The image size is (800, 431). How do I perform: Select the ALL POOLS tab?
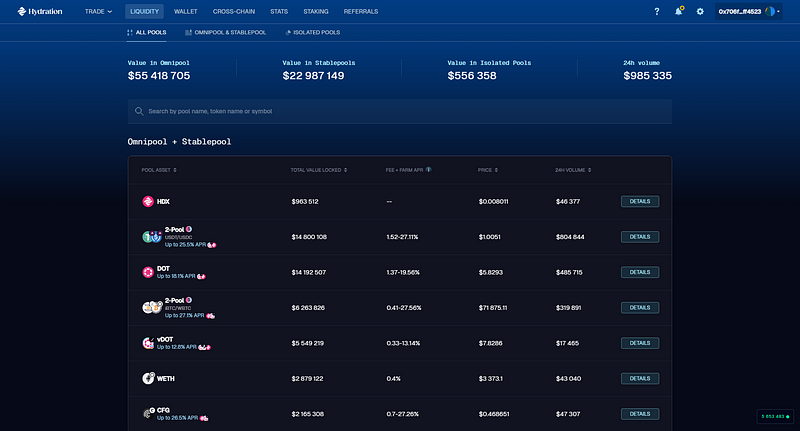pos(147,32)
